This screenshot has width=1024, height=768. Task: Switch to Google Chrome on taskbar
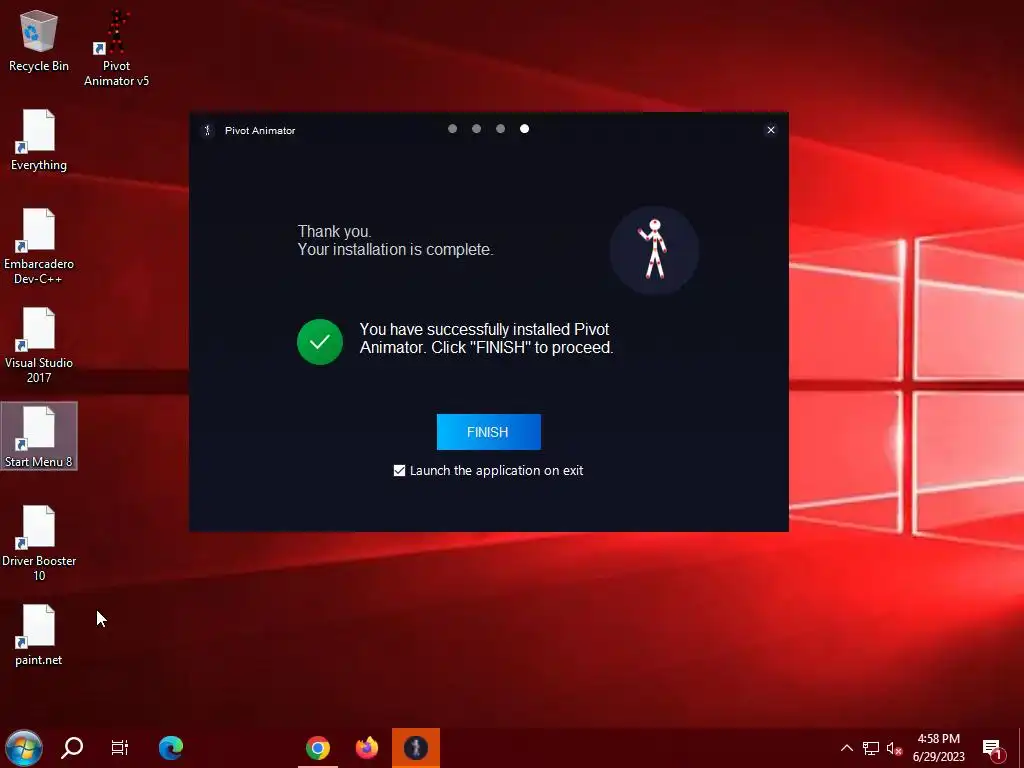(x=318, y=748)
